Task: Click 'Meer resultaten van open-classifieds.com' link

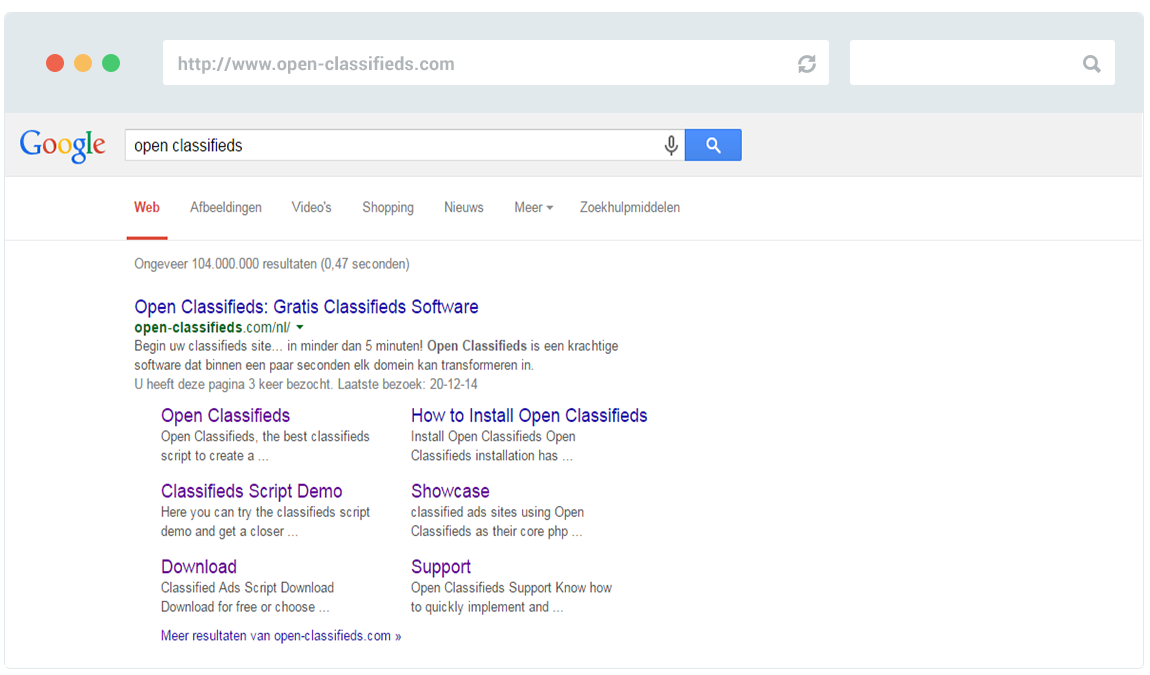Action: [281, 636]
